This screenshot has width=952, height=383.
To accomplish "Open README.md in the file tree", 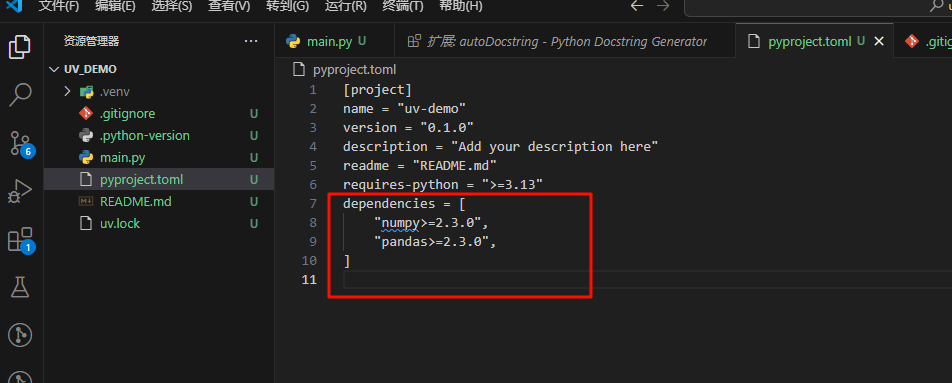I will coord(159,202).
